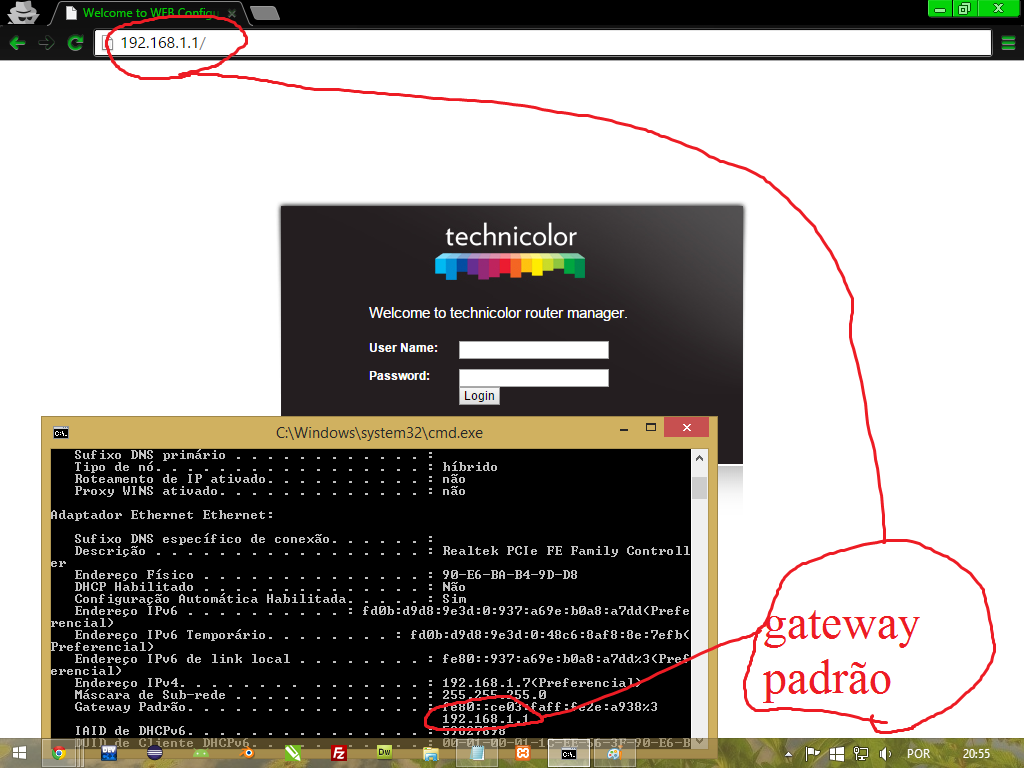Viewport: 1024px width, 768px height.
Task: Reload the page with the green refresh icon
Action: pyautogui.click(x=75, y=43)
